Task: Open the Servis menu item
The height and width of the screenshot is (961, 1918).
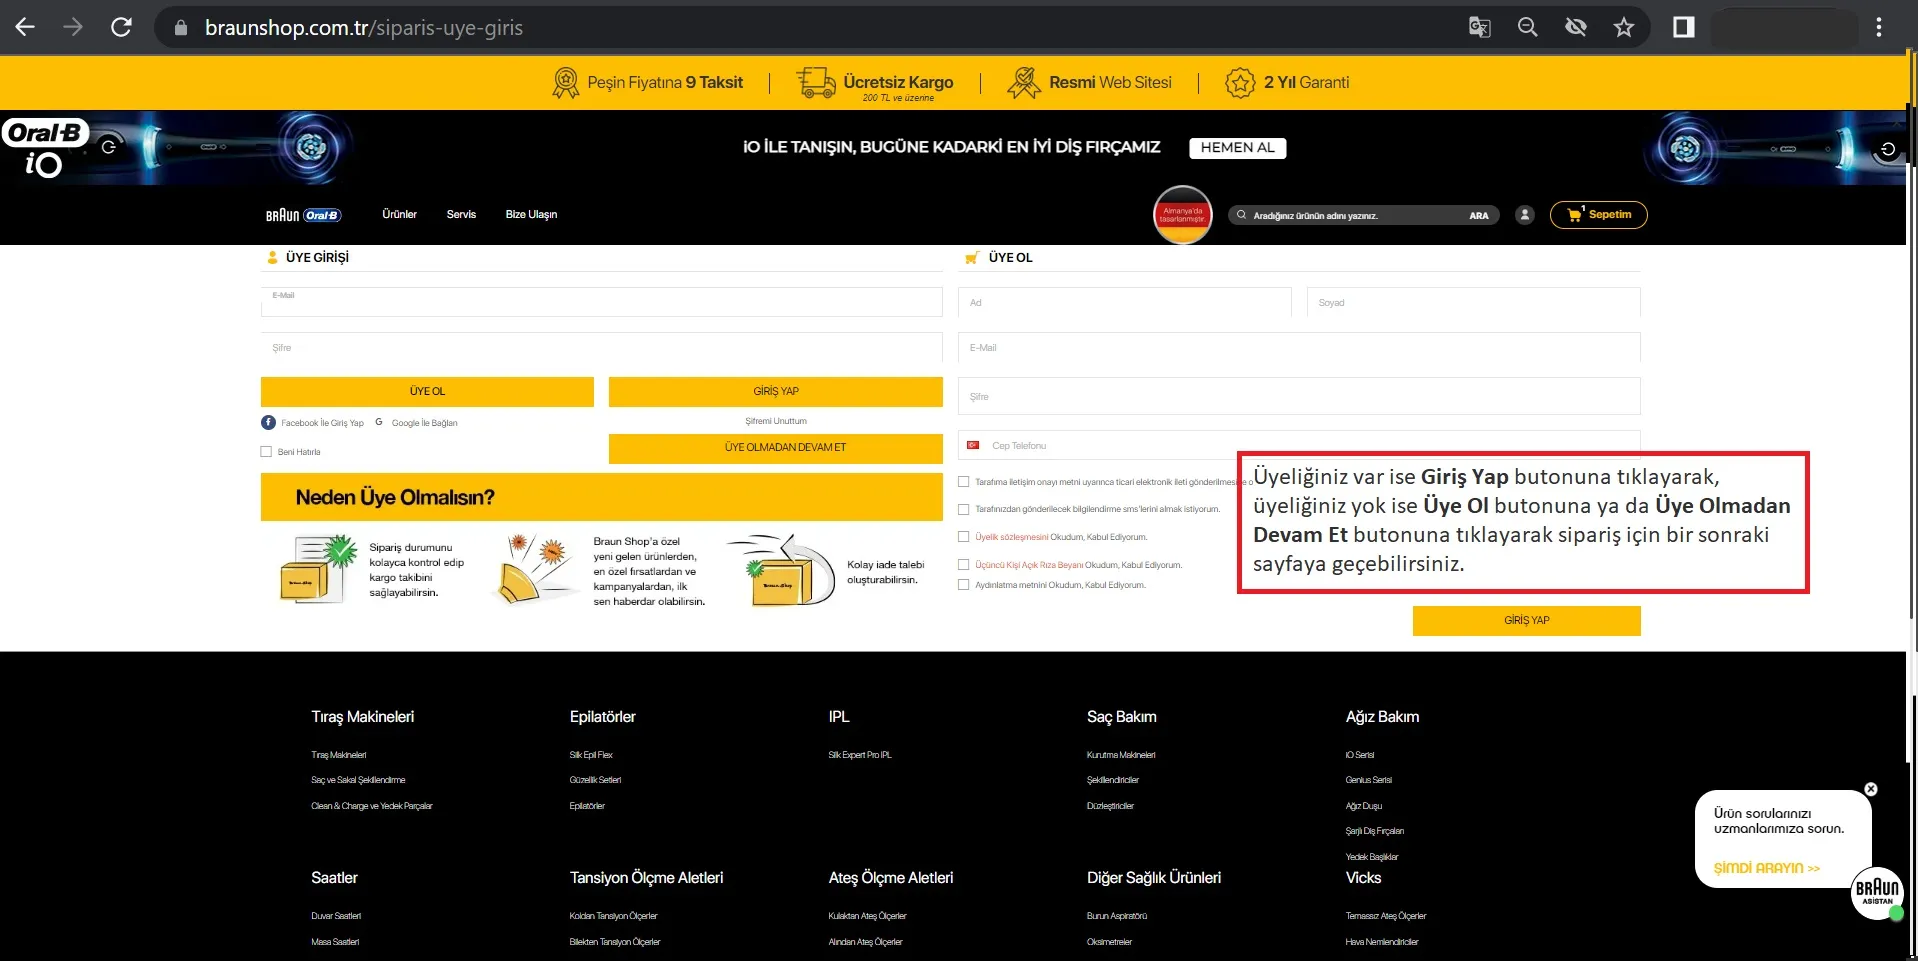Action: 461,215
